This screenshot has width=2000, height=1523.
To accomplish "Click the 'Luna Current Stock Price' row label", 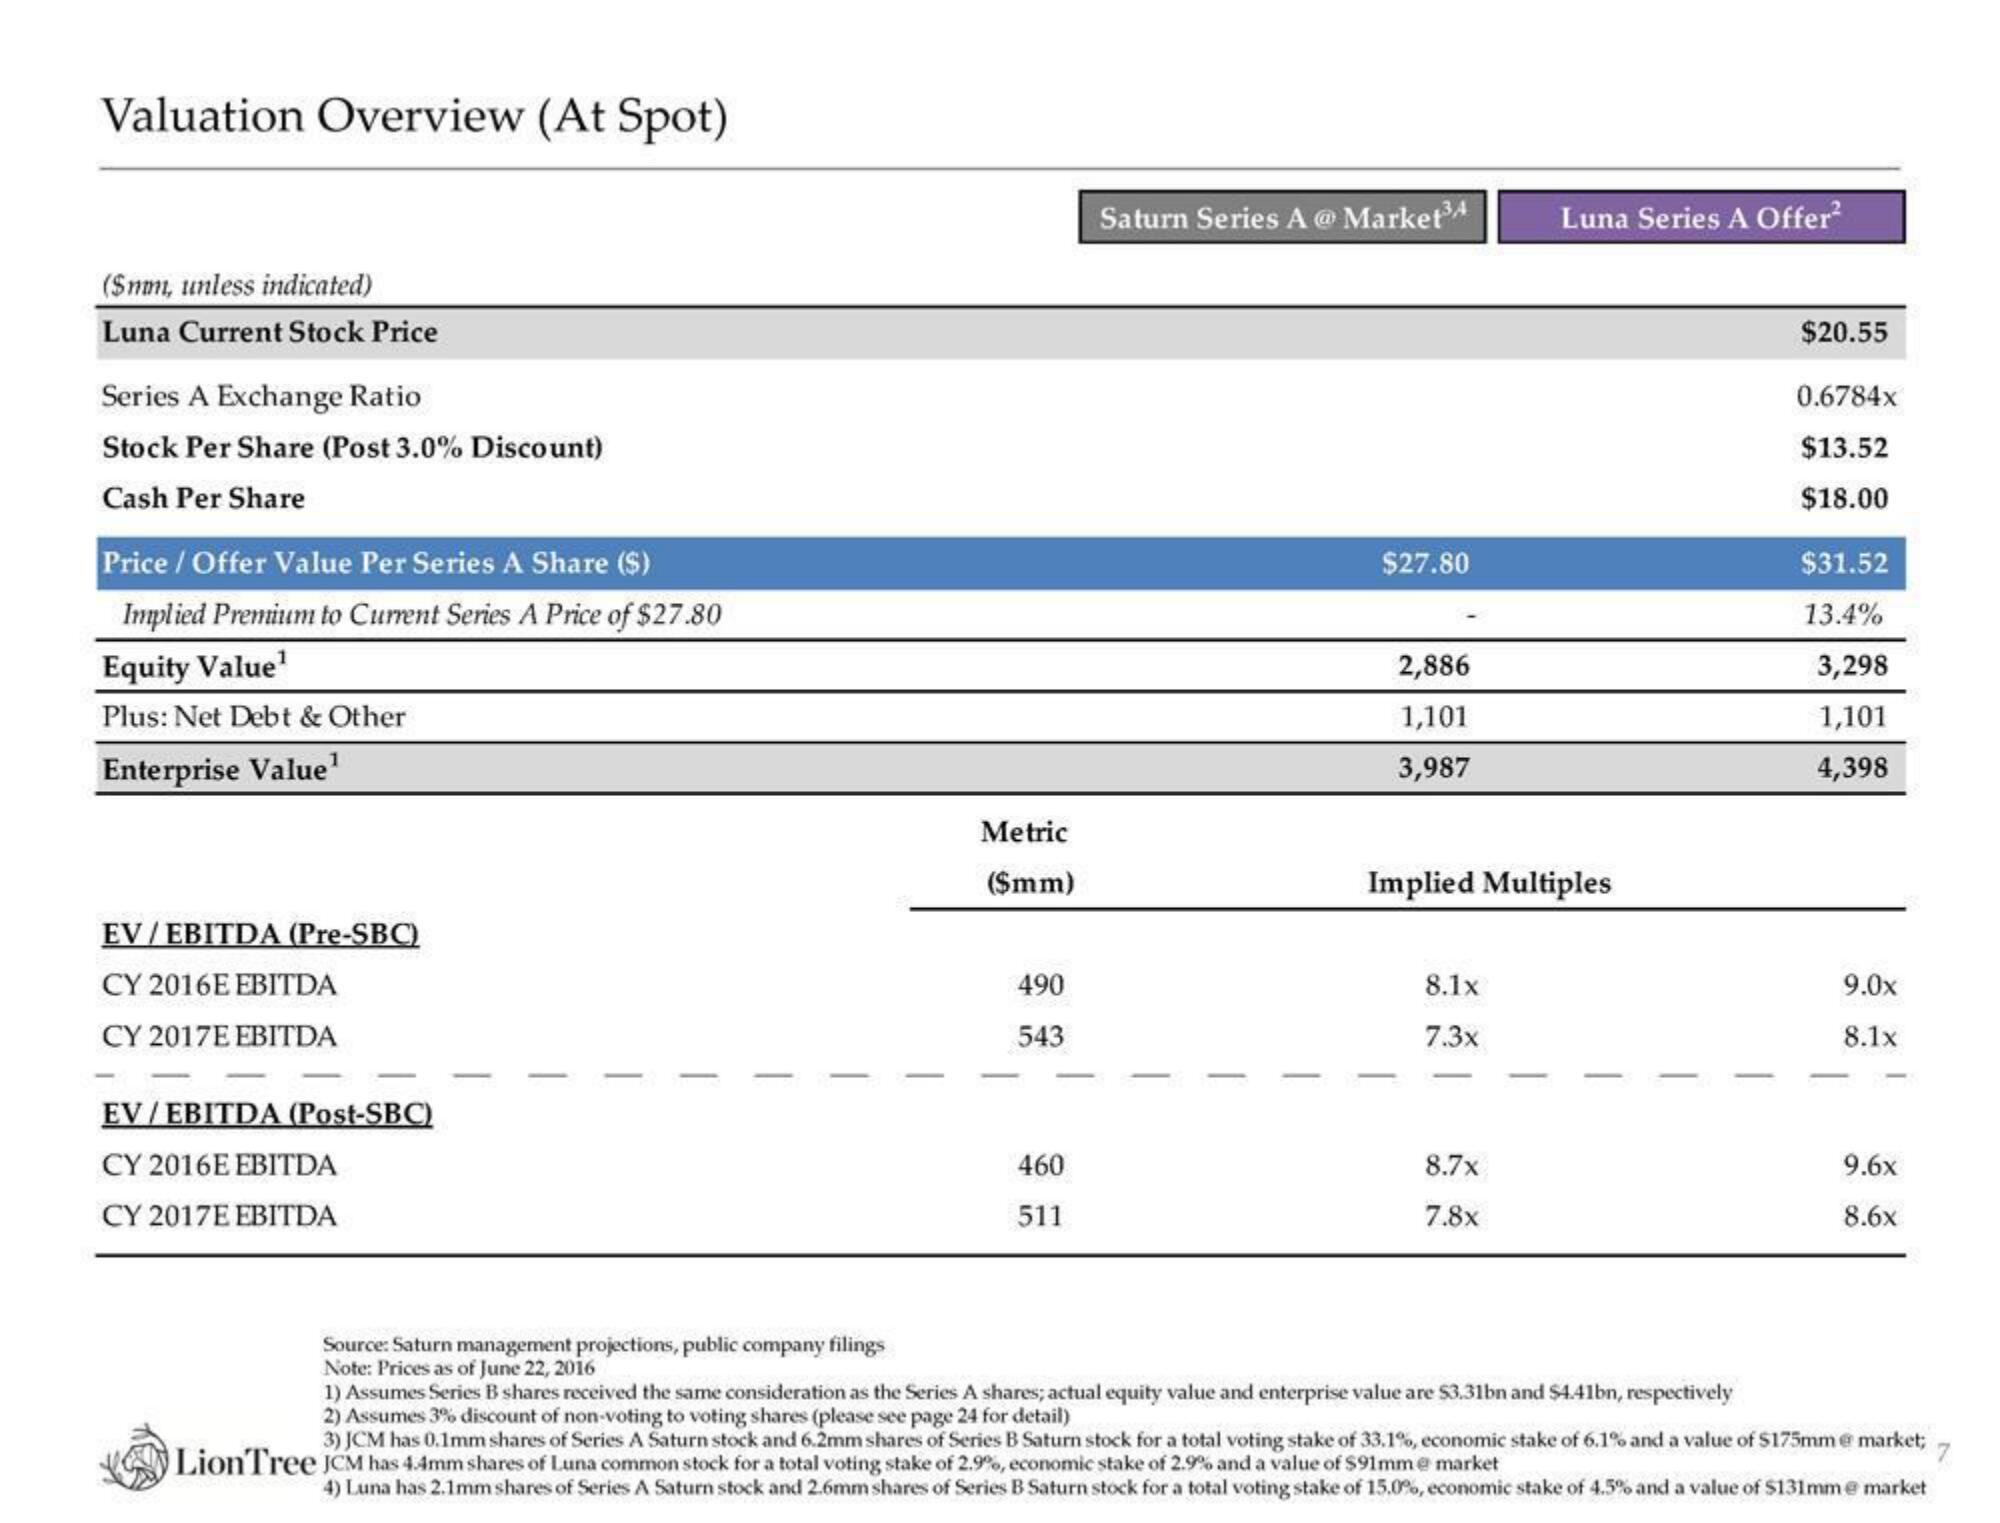I will tap(270, 332).
